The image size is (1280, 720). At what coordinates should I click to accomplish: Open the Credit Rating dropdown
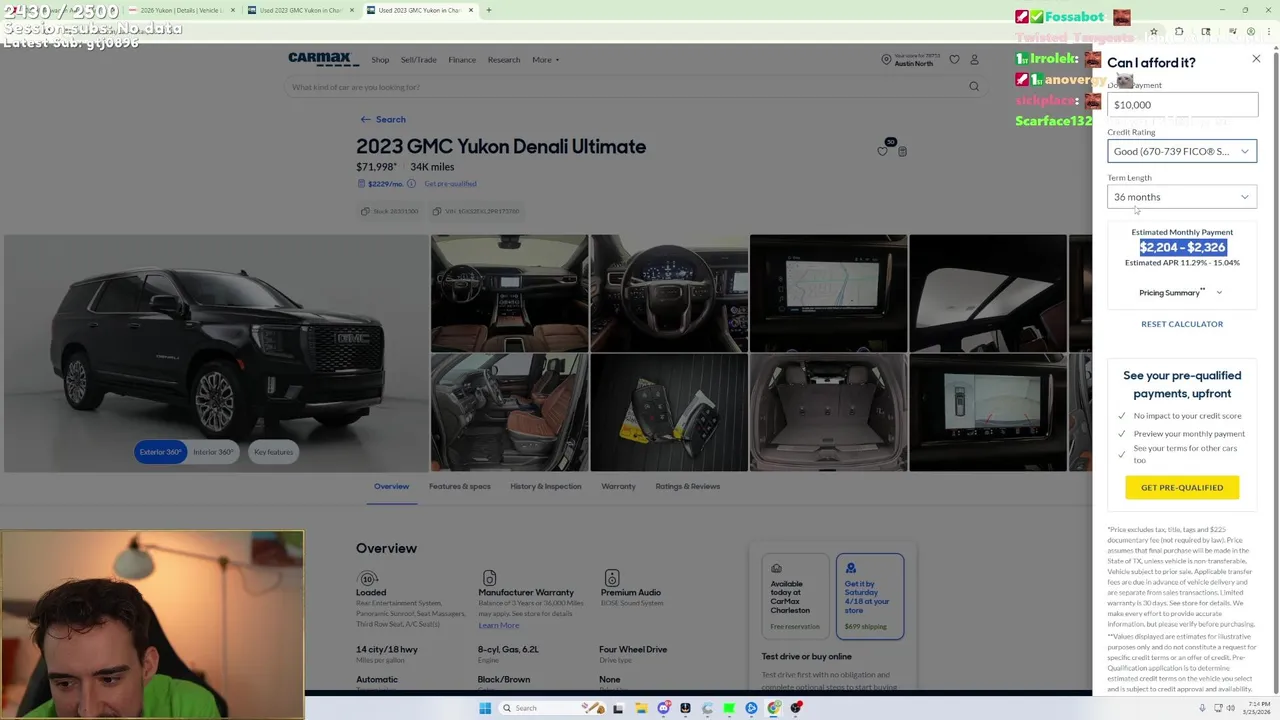tap(1182, 151)
